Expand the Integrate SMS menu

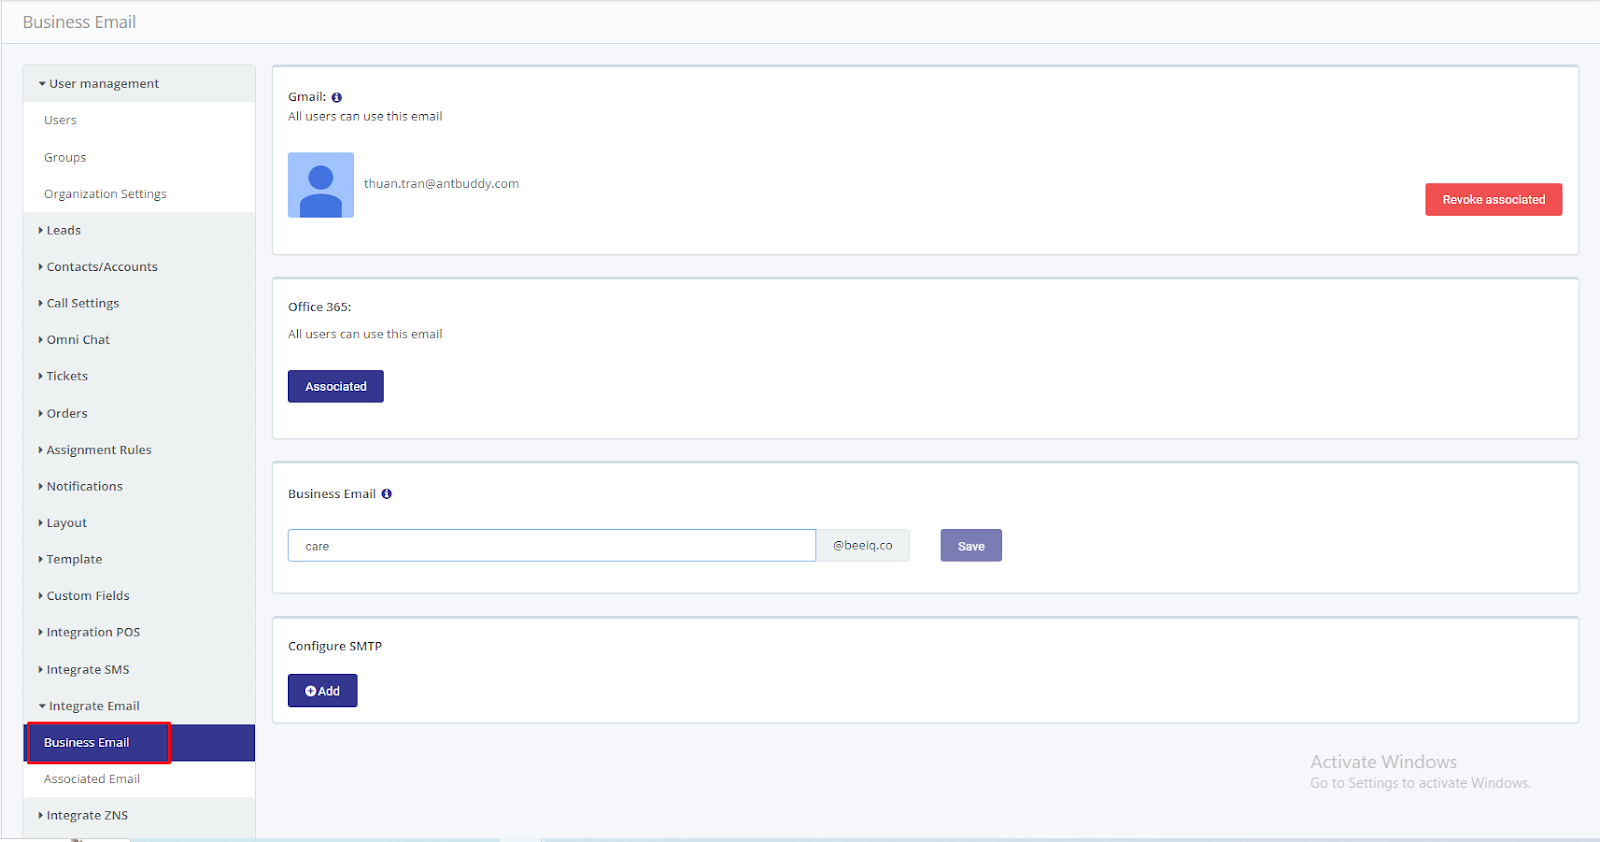tap(139, 669)
